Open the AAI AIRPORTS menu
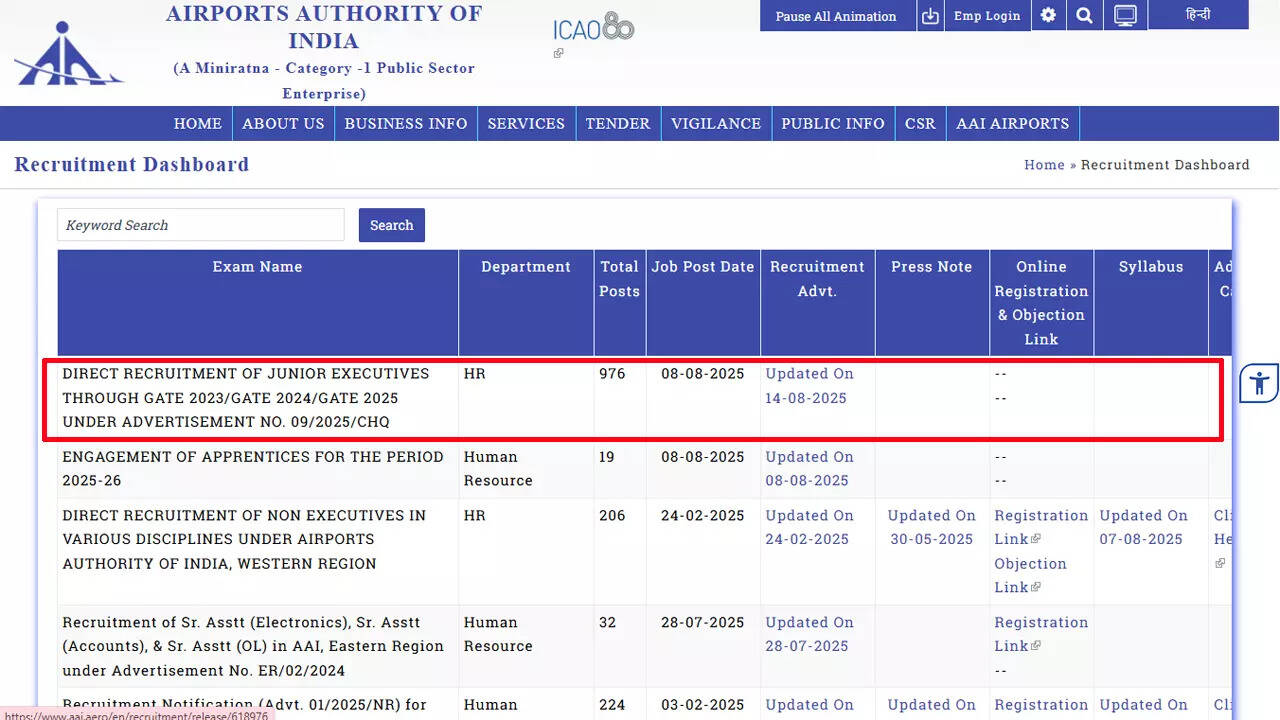This screenshot has width=1280, height=720. [1012, 124]
